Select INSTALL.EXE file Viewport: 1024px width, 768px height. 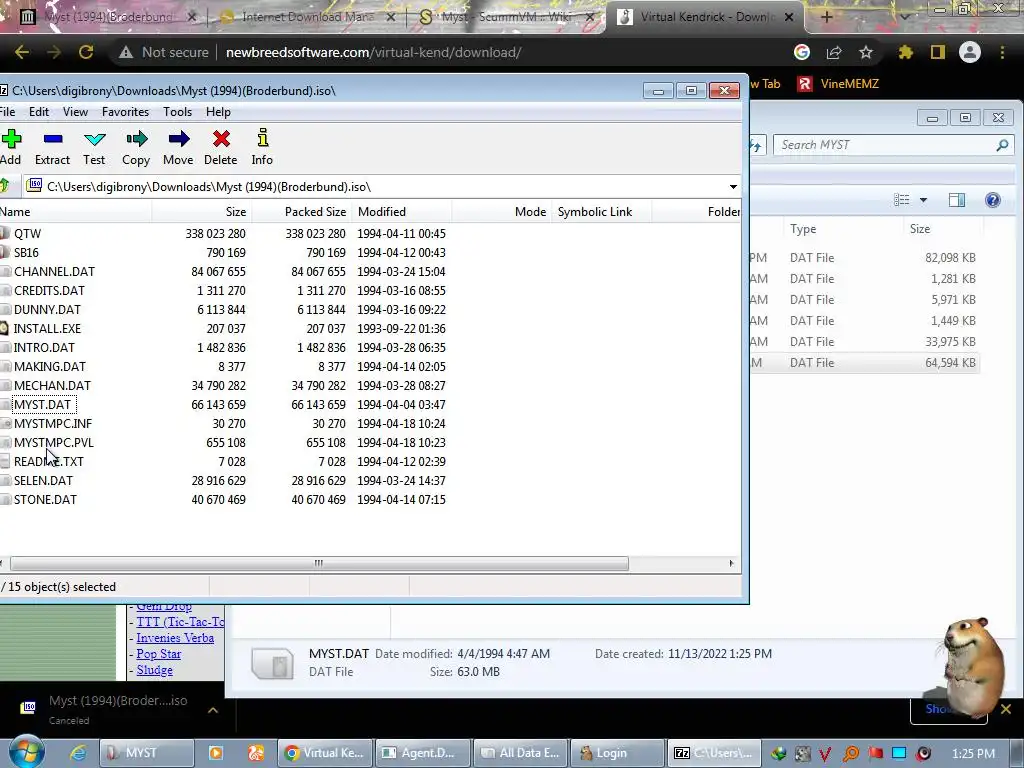pyautogui.click(x=47, y=328)
